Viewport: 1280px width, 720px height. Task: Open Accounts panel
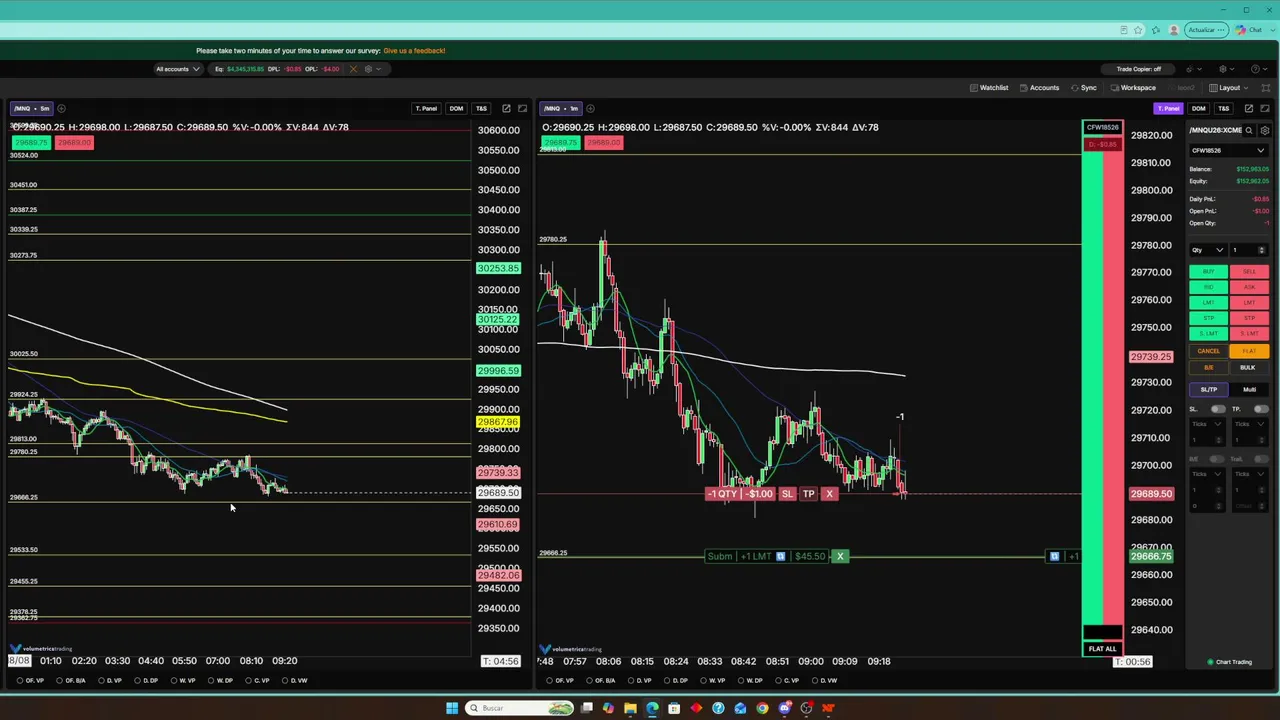[1039, 88]
